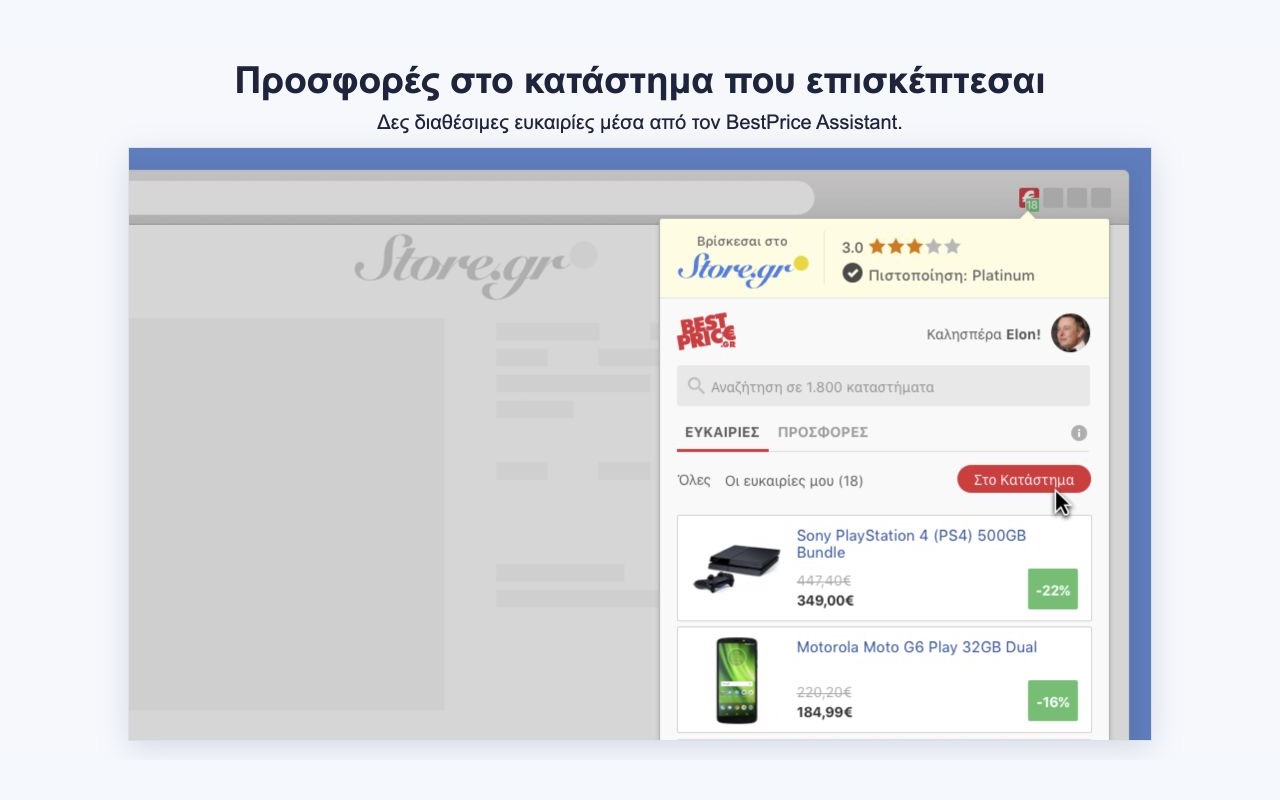Screen dimensions: 1280x800
Task: Open the Sony PlayStation 4 500GB Bundle link
Action: pos(911,544)
